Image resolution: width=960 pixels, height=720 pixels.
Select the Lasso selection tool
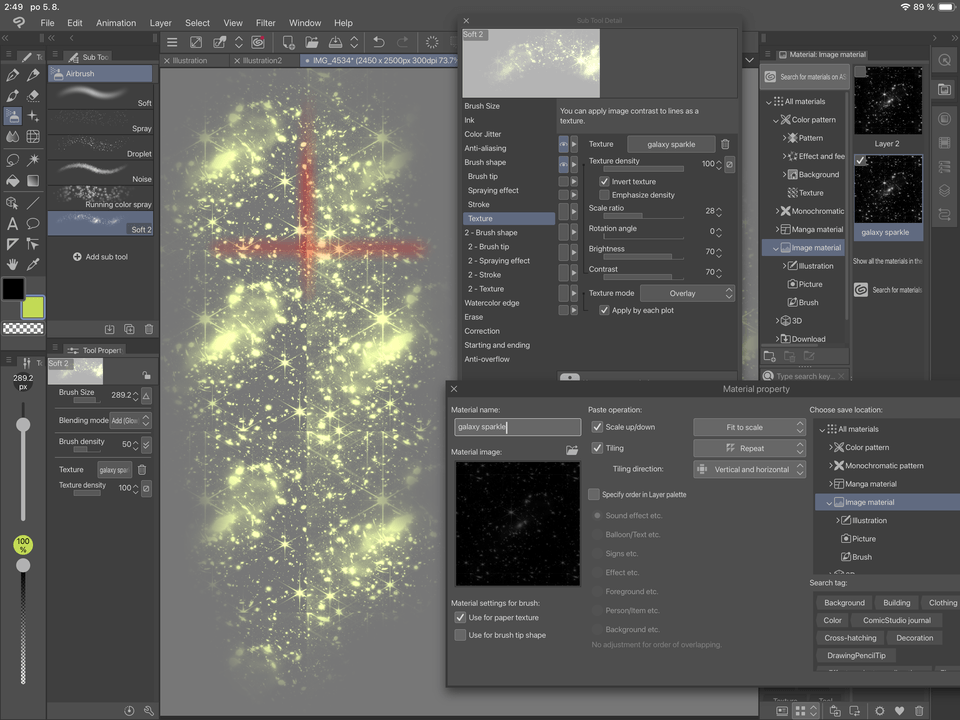[12, 160]
